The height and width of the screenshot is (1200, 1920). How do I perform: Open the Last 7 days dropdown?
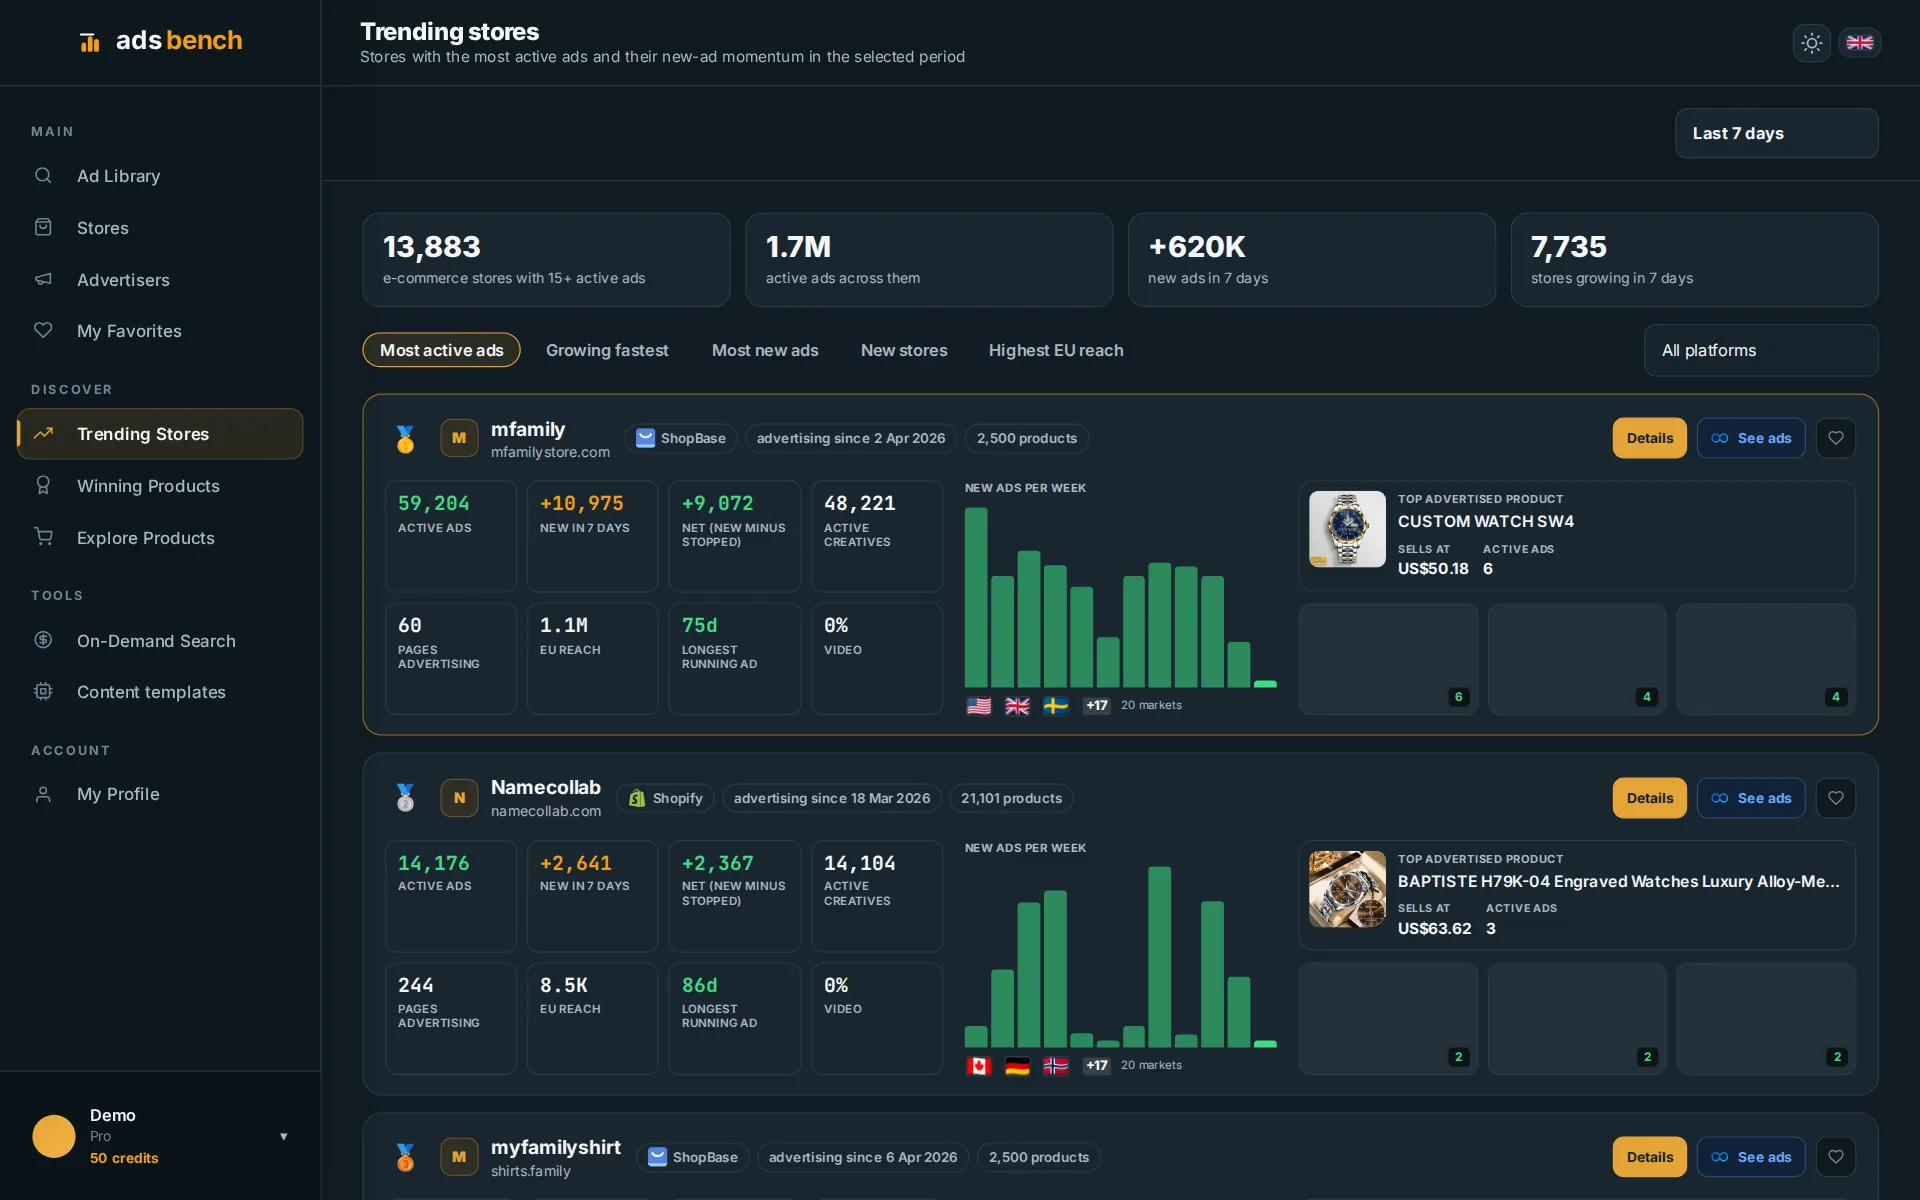pos(1776,133)
